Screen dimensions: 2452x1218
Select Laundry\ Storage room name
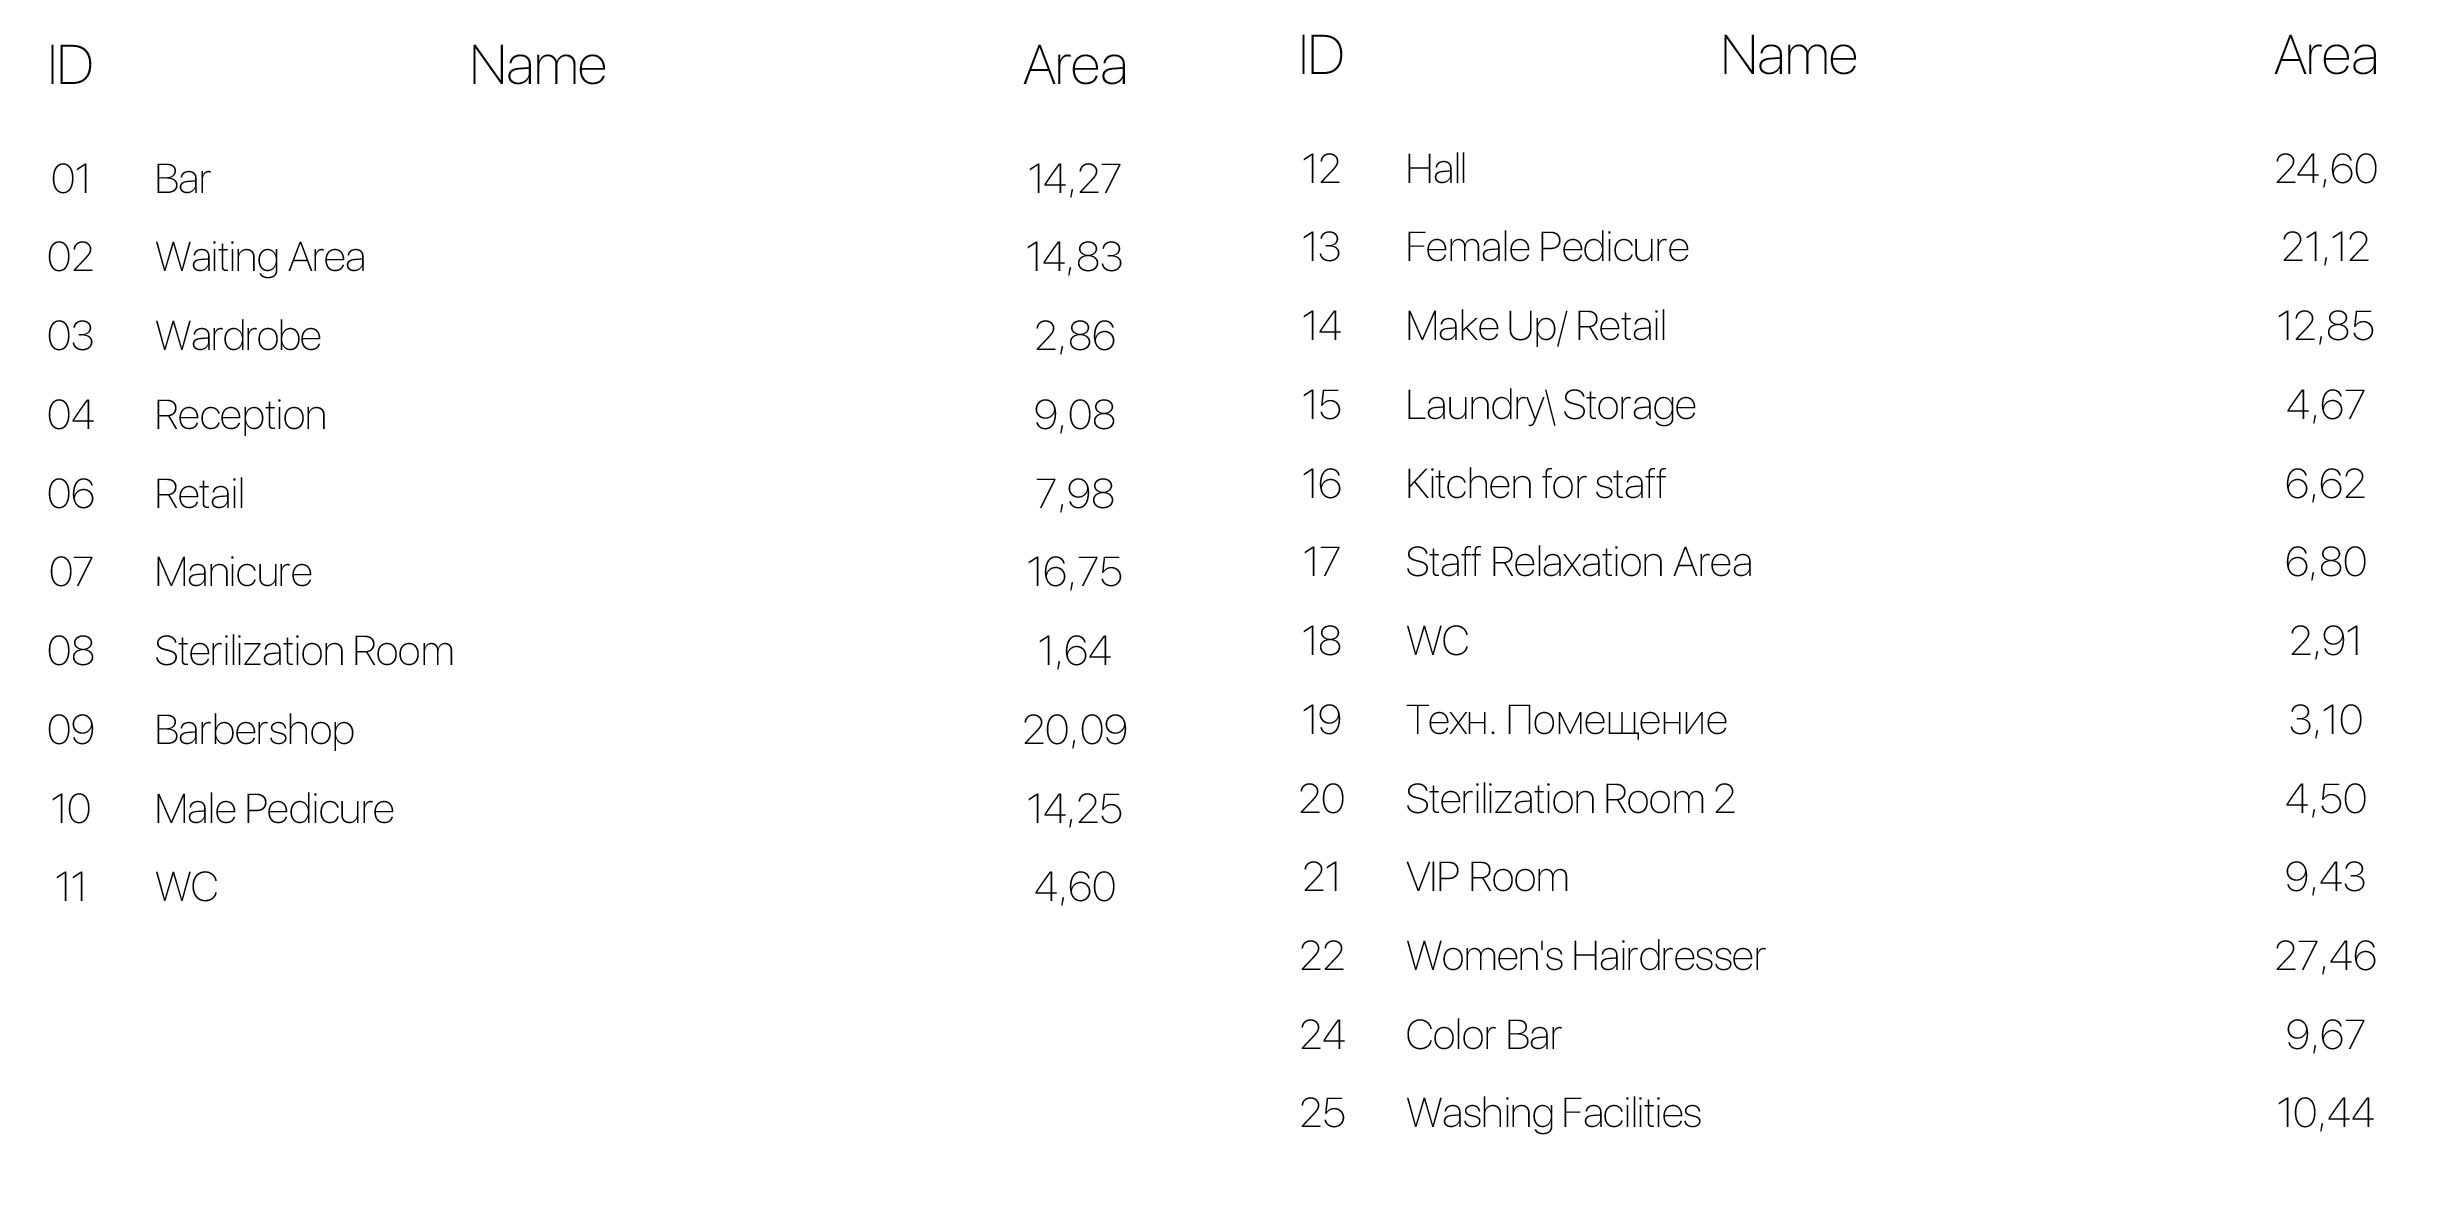pyautogui.click(x=1551, y=405)
